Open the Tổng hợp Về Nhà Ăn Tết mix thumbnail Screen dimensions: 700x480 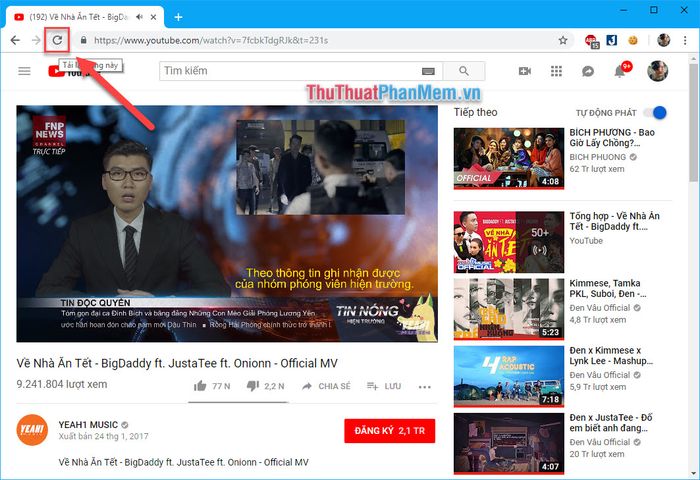pyautogui.click(x=509, y=242)
